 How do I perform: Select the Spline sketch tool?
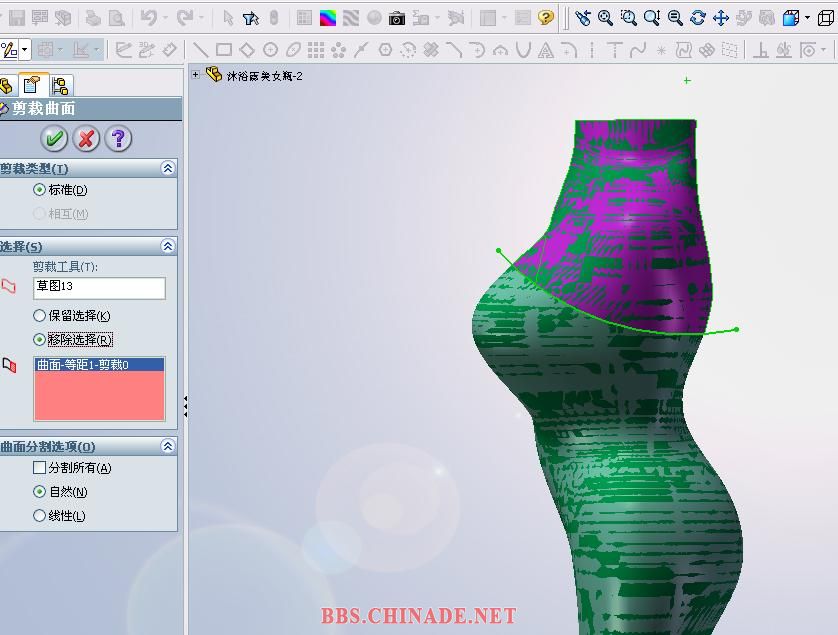tap(638, 50)
